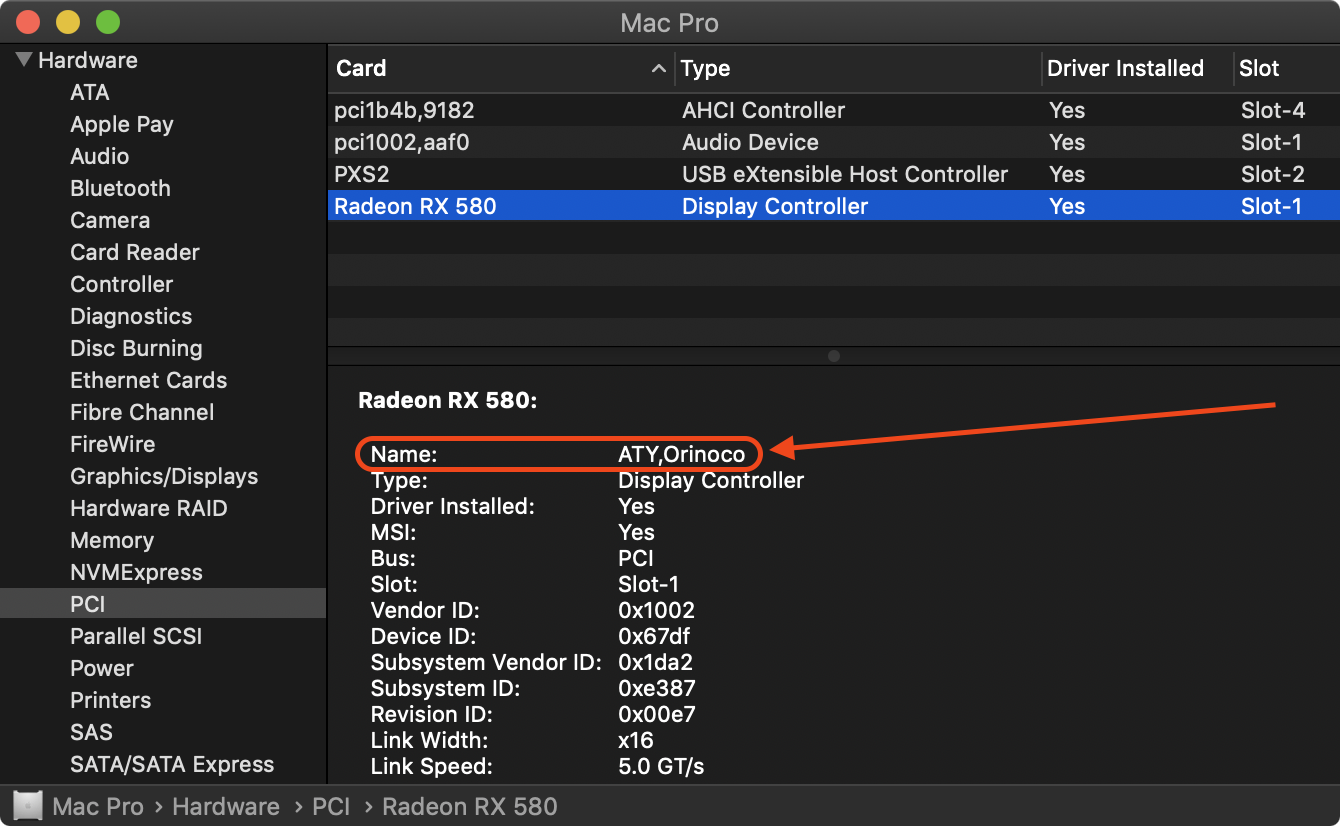Select Audio hardware category
Viewport: 1340px width, 826px height.
pos(99,156)
